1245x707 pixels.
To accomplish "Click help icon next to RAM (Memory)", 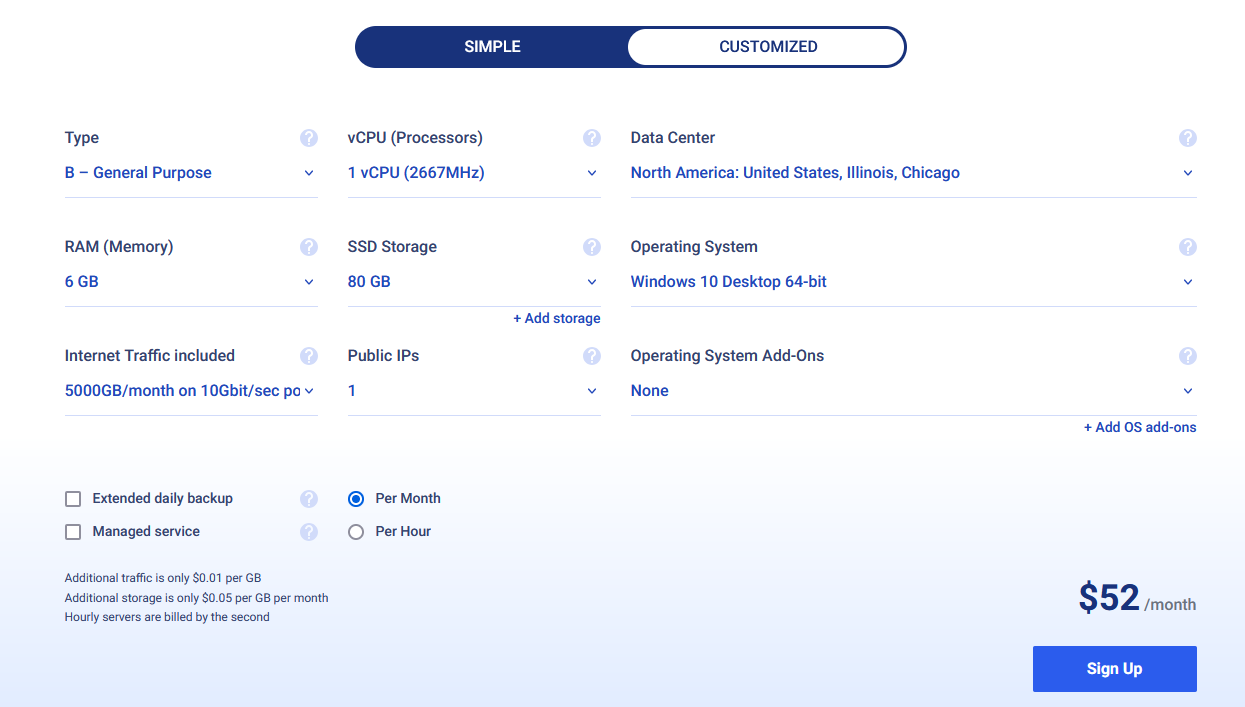I will pos(309,247).
